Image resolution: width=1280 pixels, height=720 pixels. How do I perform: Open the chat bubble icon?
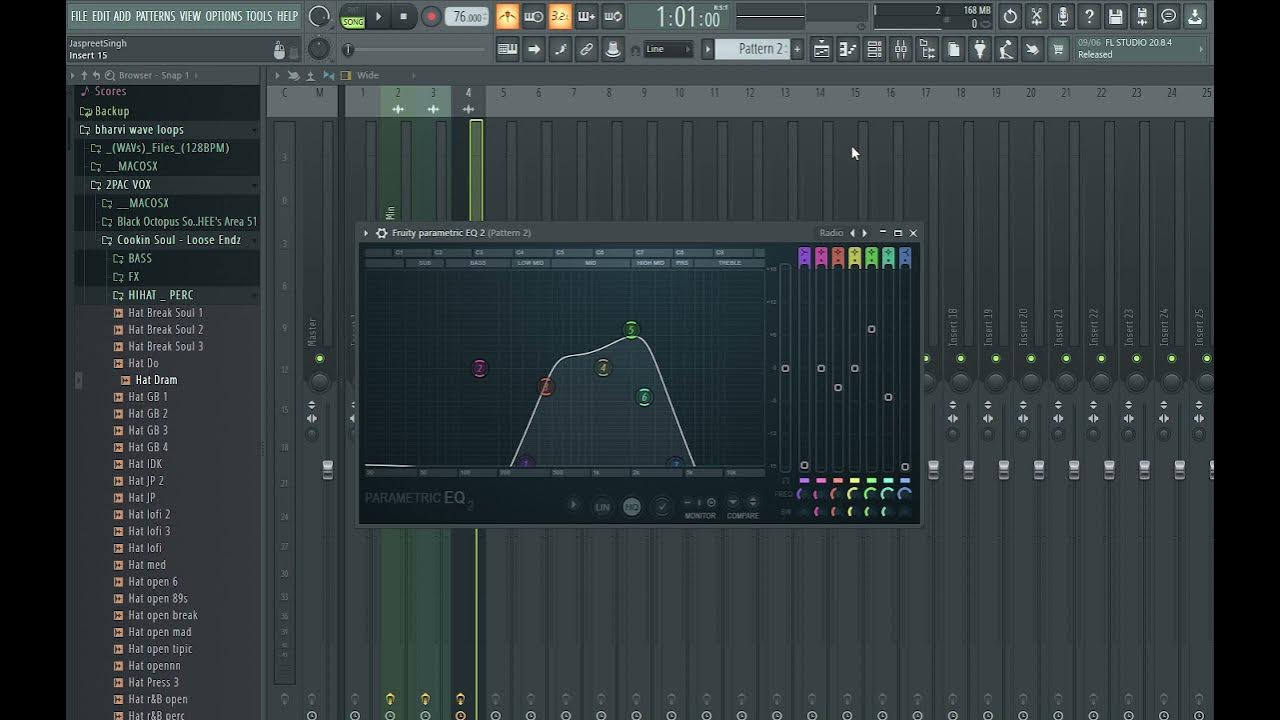pos(1168,16)
